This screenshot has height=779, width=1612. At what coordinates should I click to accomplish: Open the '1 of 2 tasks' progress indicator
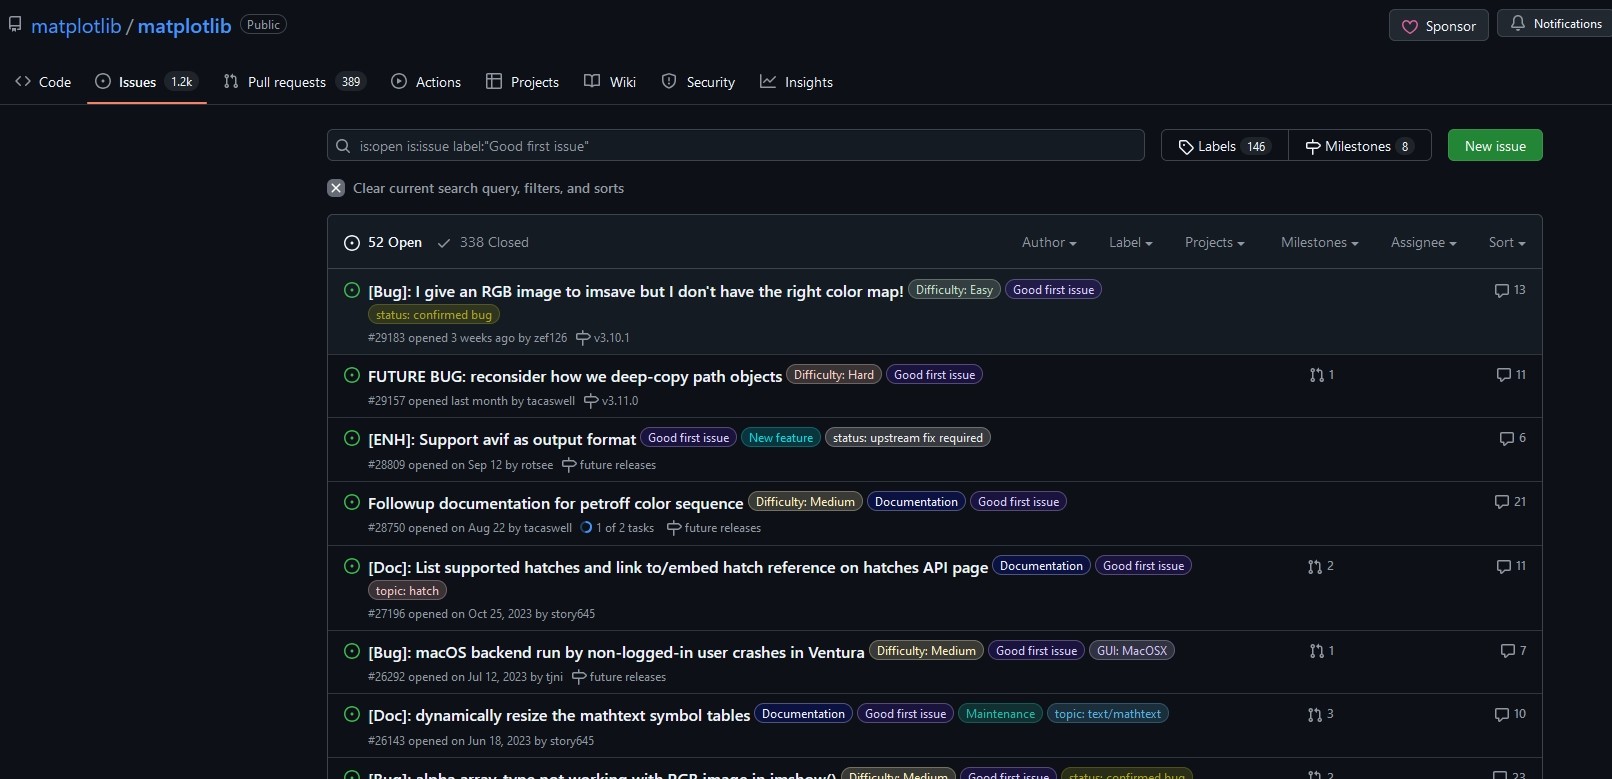617,528
